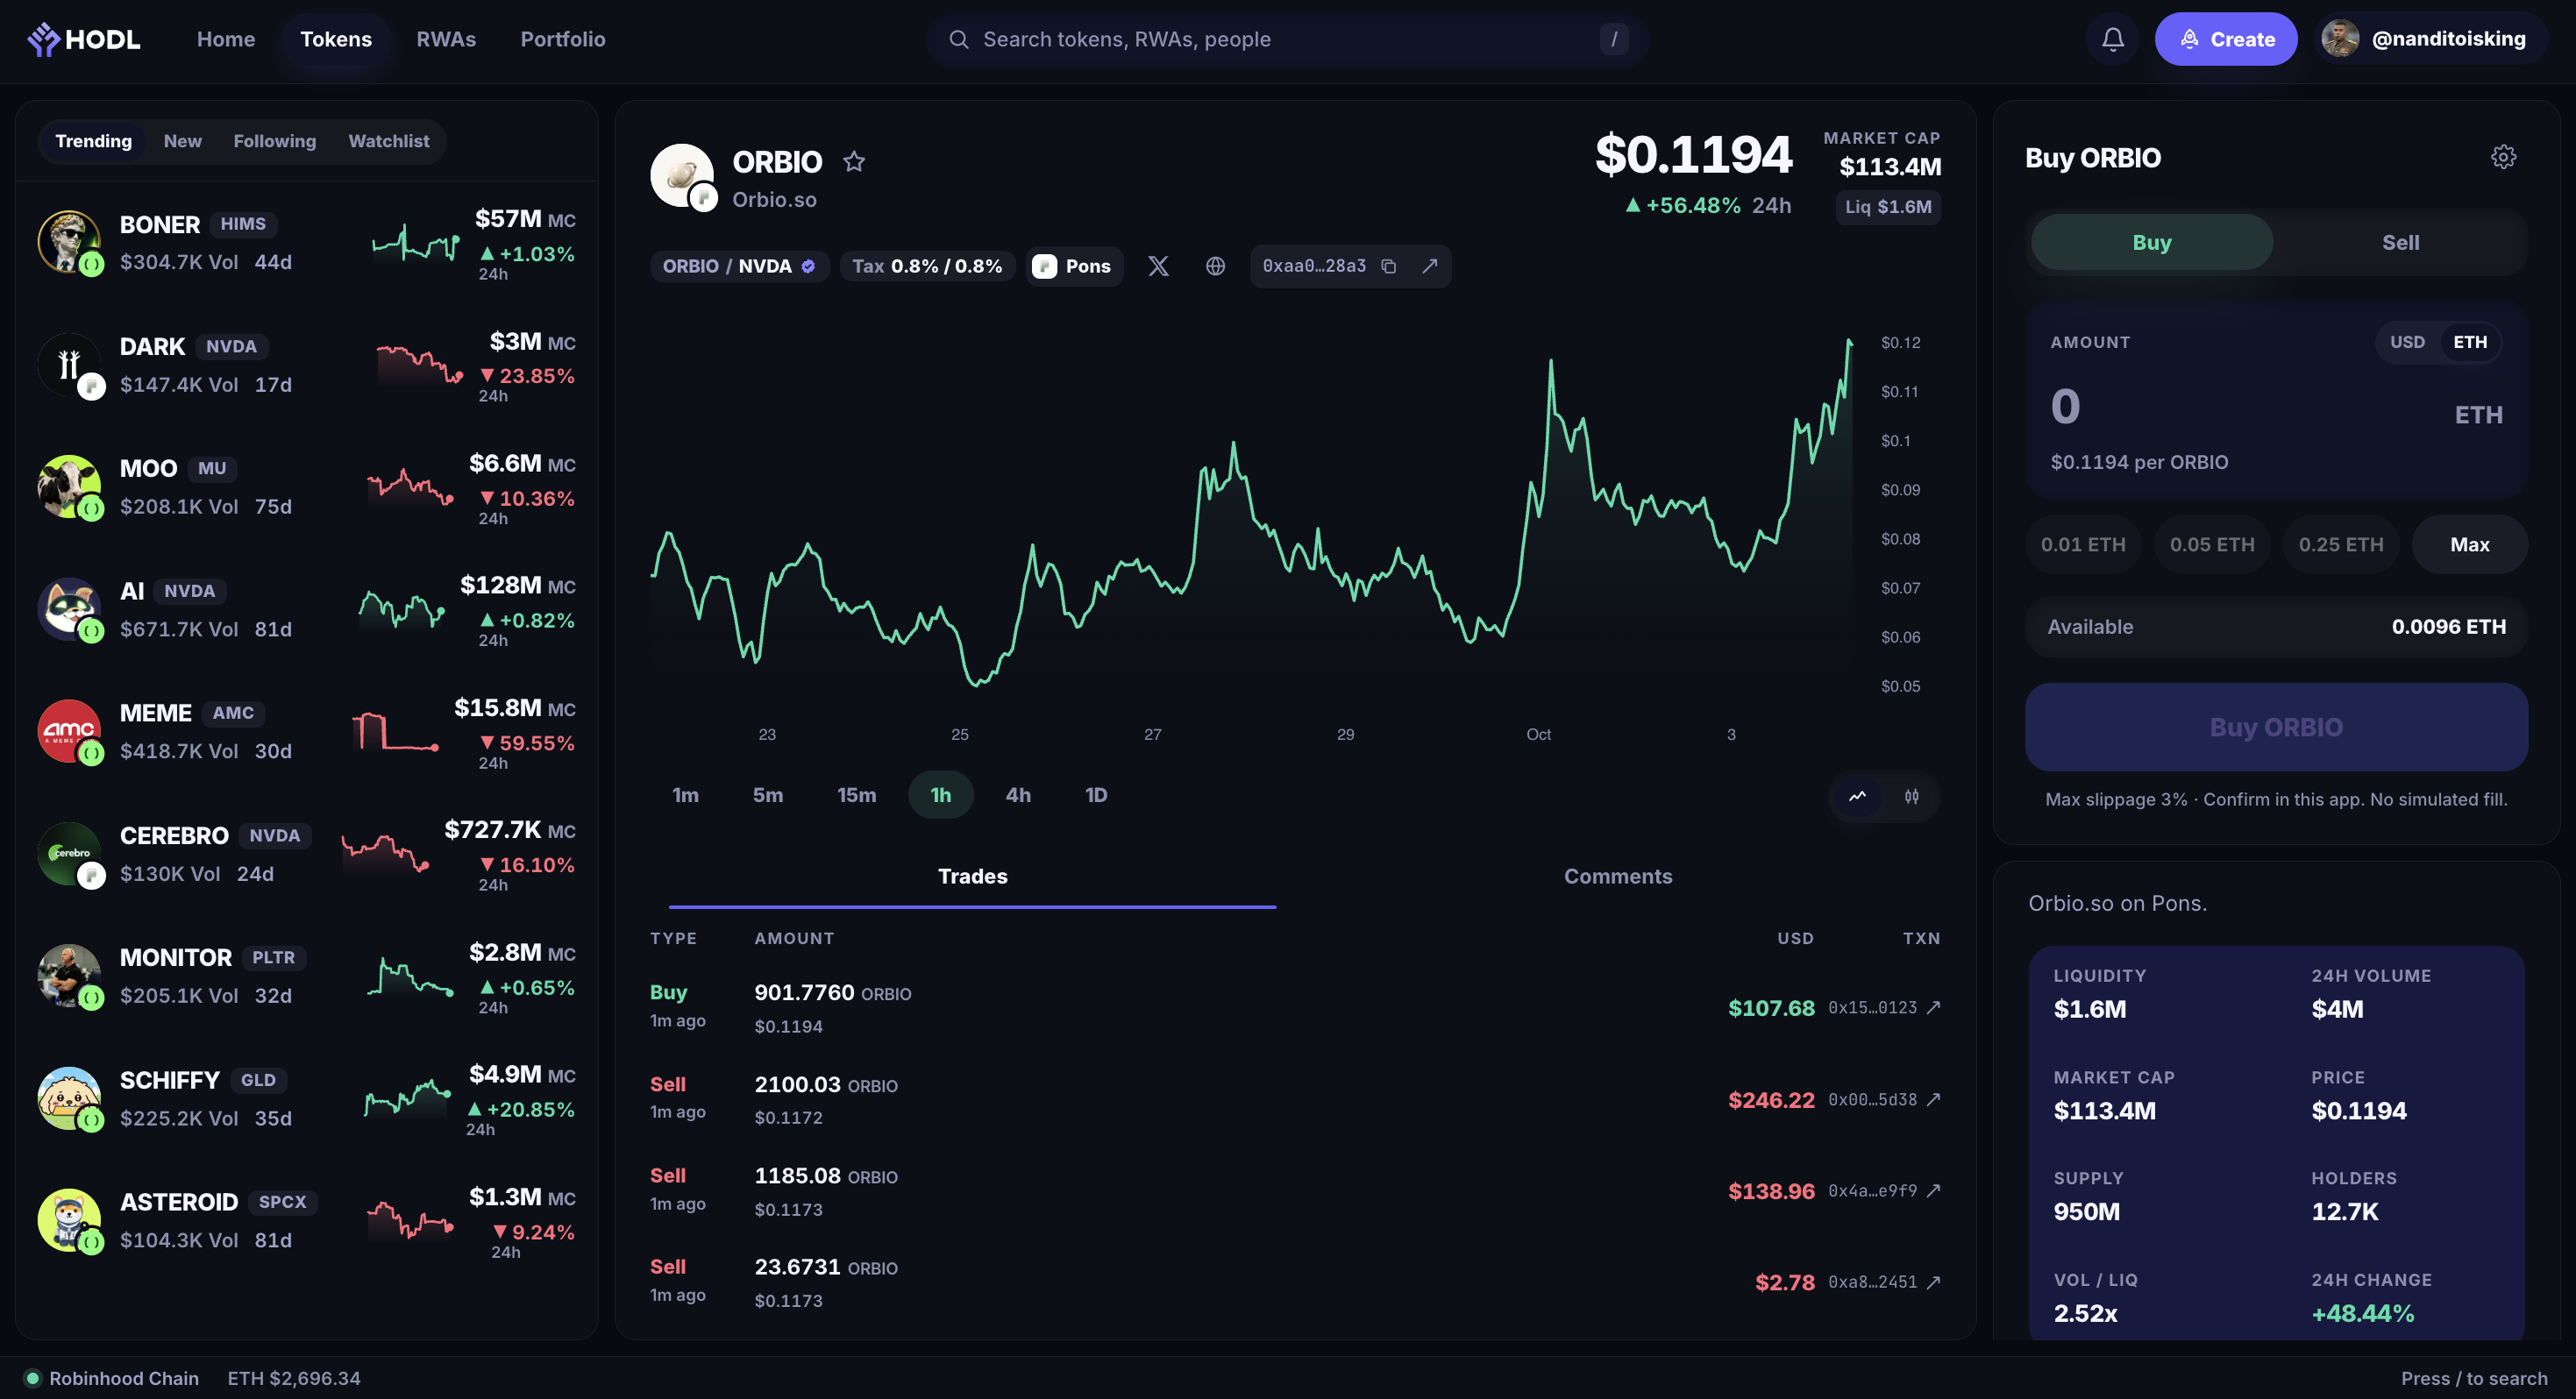This screenshot has height=1399, width=2576.
Task: Open the notifications bell
Action: click(2112, 39)
